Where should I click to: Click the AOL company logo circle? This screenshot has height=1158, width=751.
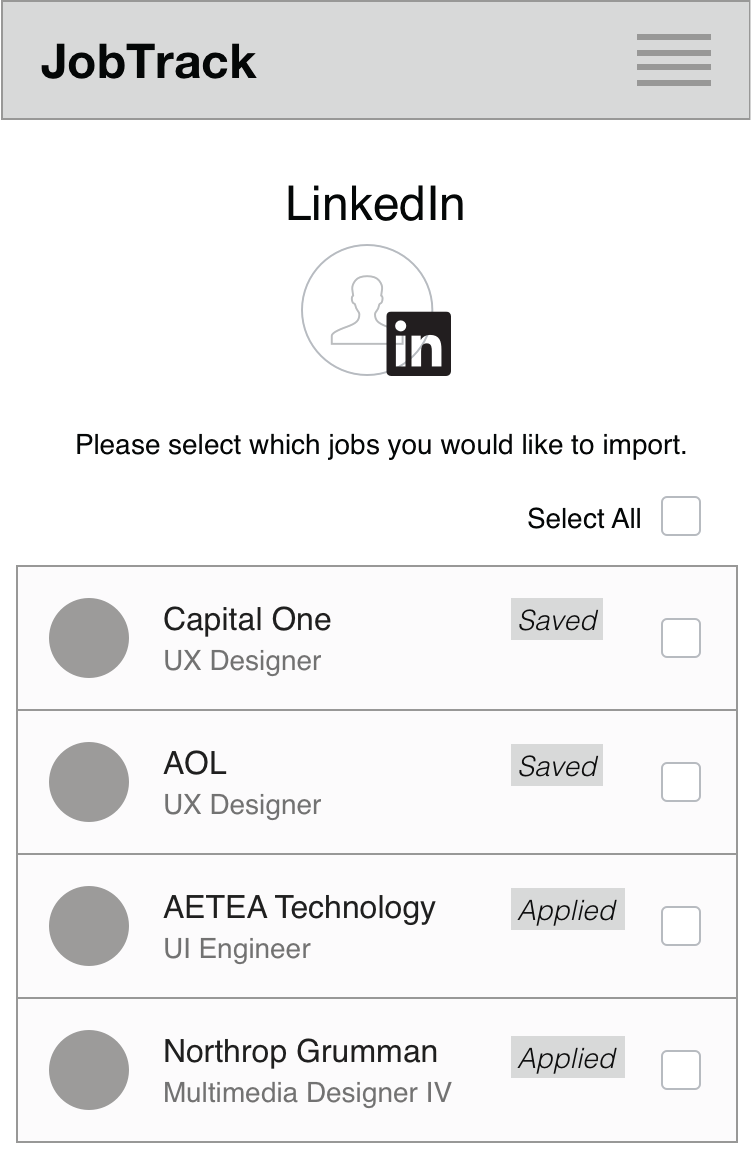pyautogui.click(x=89, y=782)
